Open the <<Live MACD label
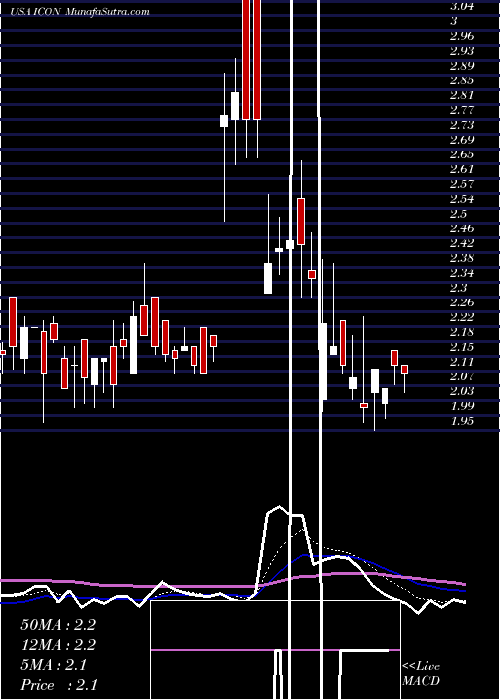Viewport: 500px width, 700px height. click(x=421, y=674)
